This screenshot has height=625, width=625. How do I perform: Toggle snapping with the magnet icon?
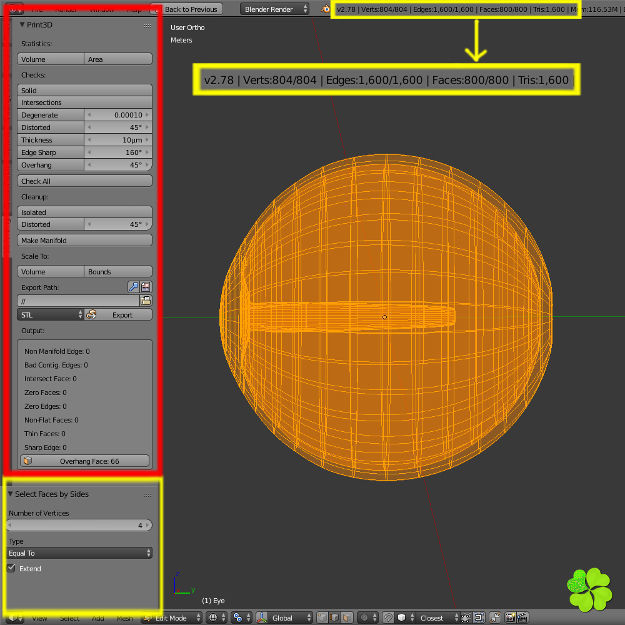[388, 618]
